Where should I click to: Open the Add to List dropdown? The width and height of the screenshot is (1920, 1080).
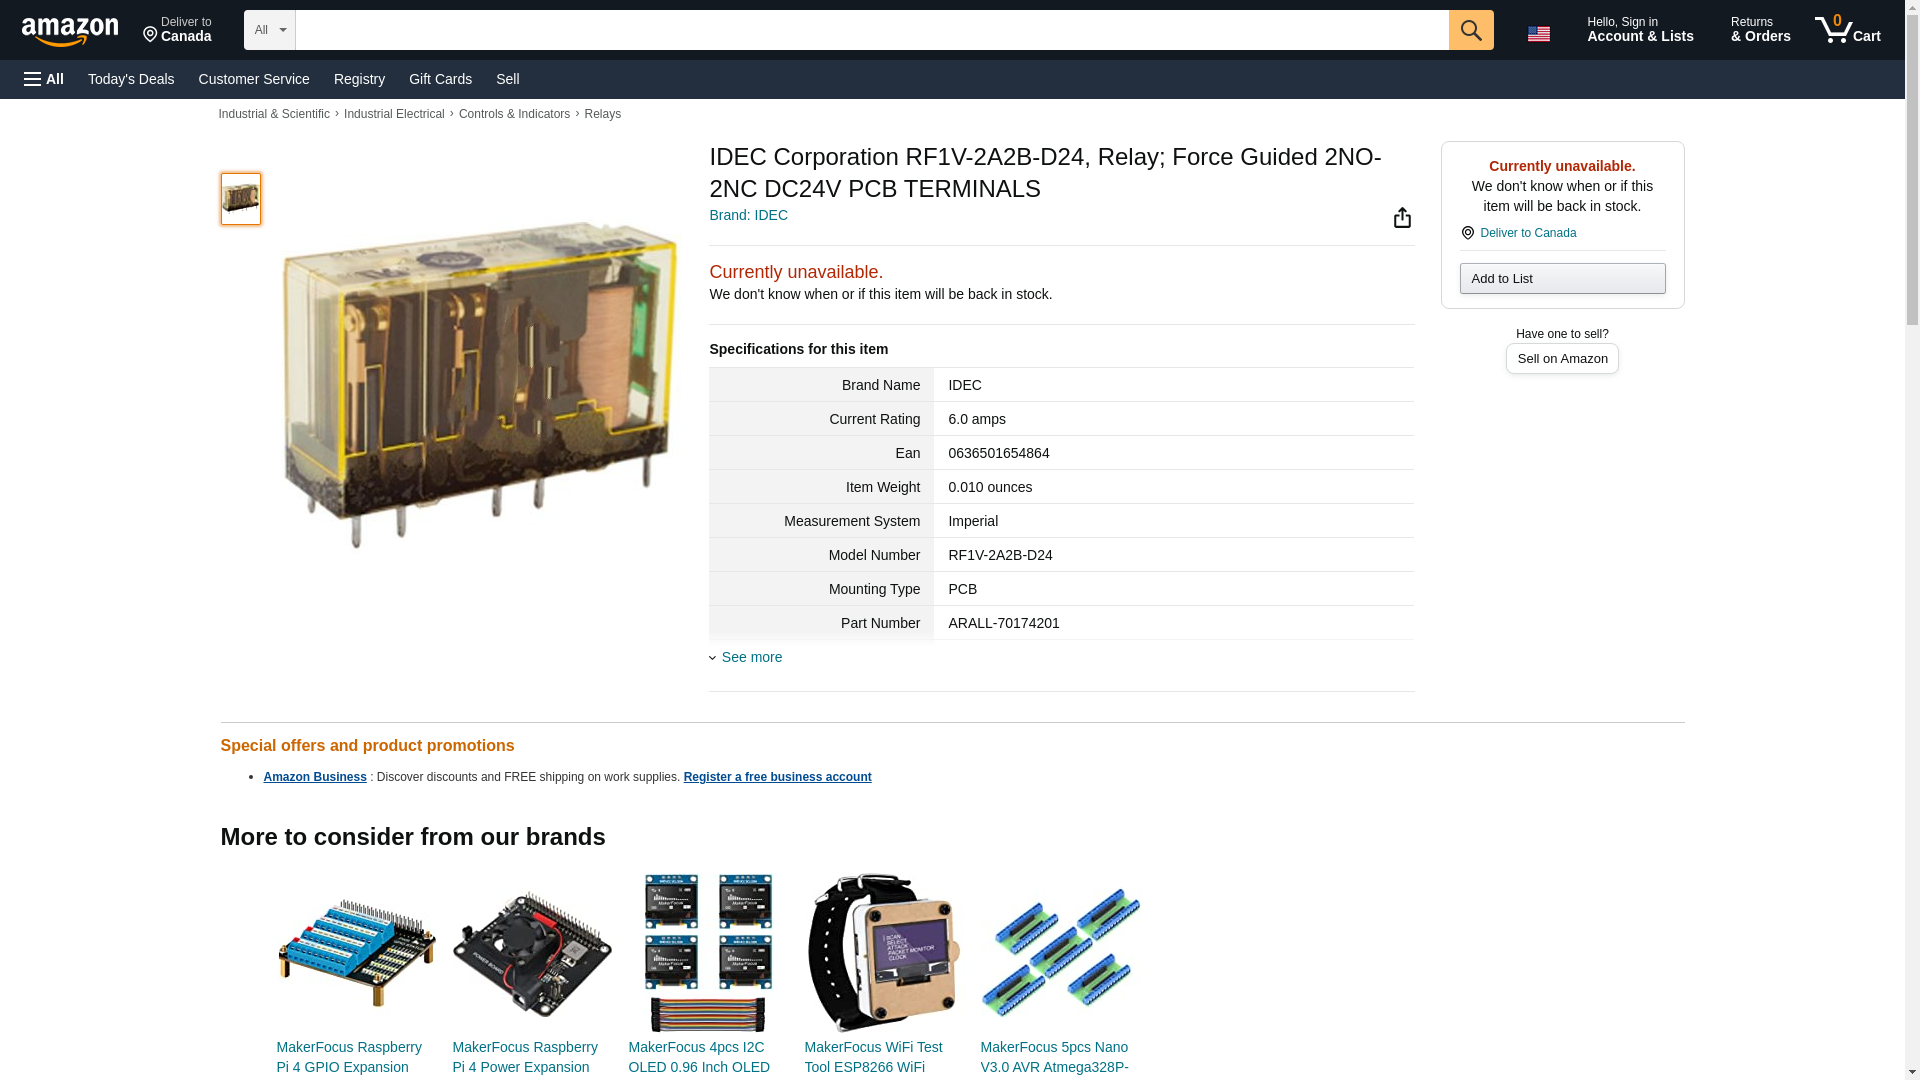pos(1562,278)
